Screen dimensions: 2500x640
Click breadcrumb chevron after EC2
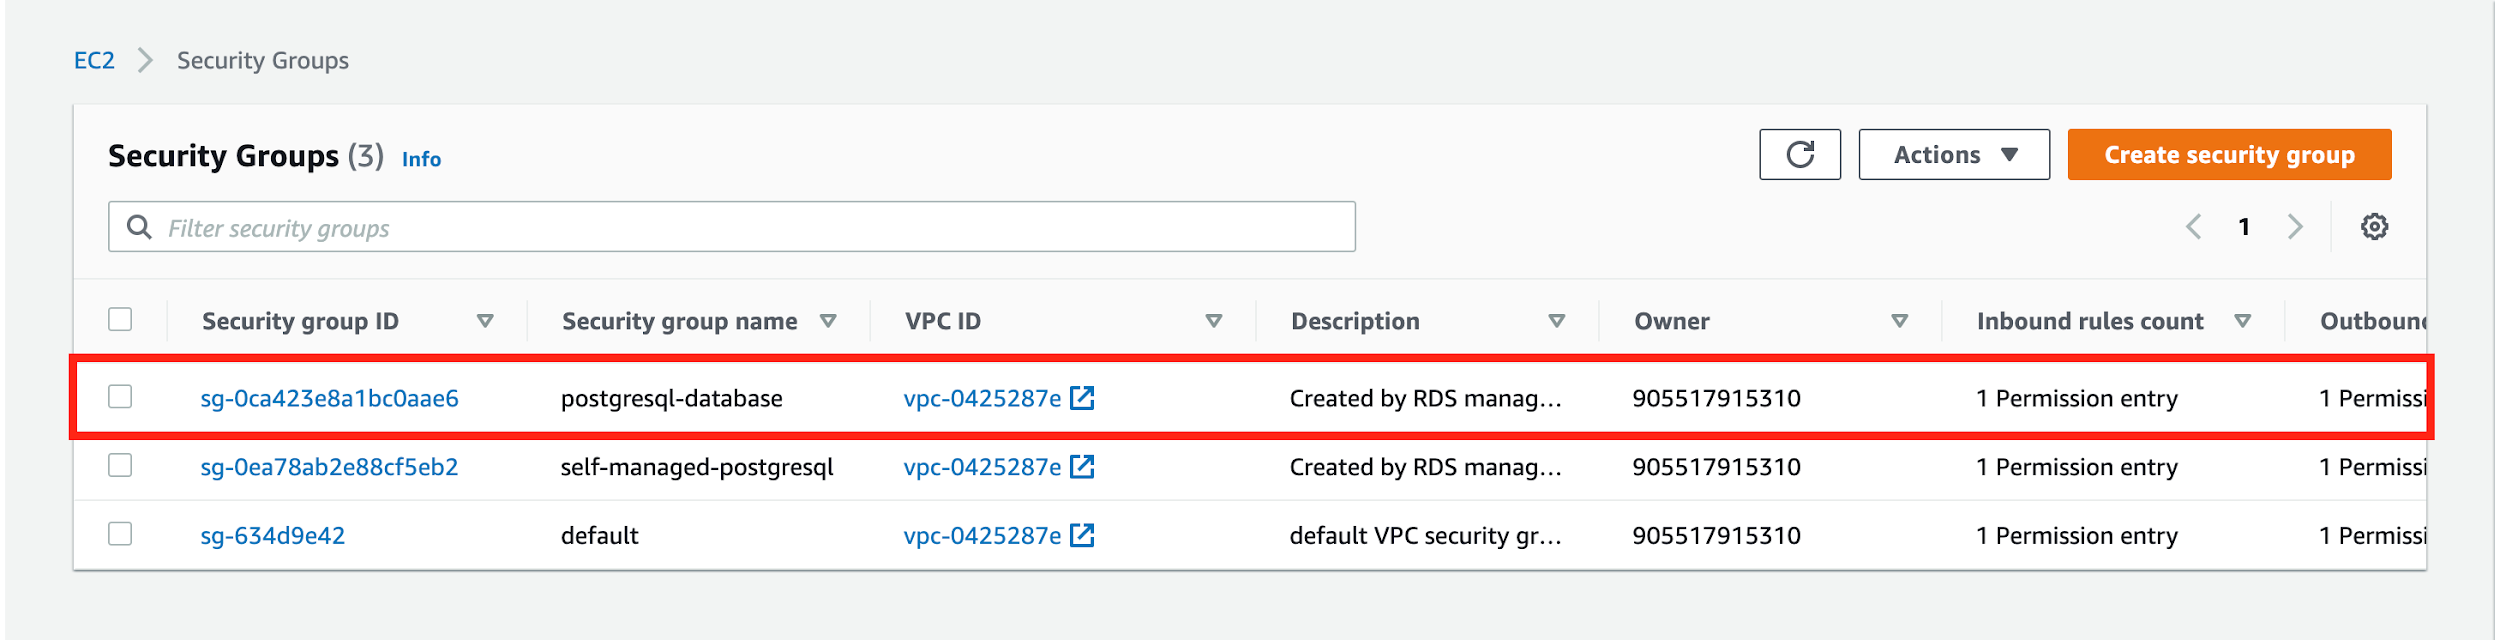coord(146,60)
